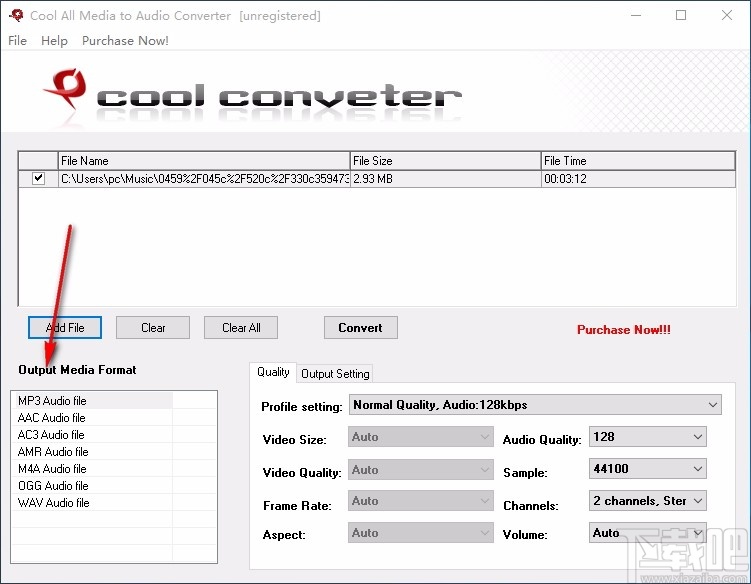Click the 00:03:12 file time cell
The image size is (751, 584).
pos(638,179)
